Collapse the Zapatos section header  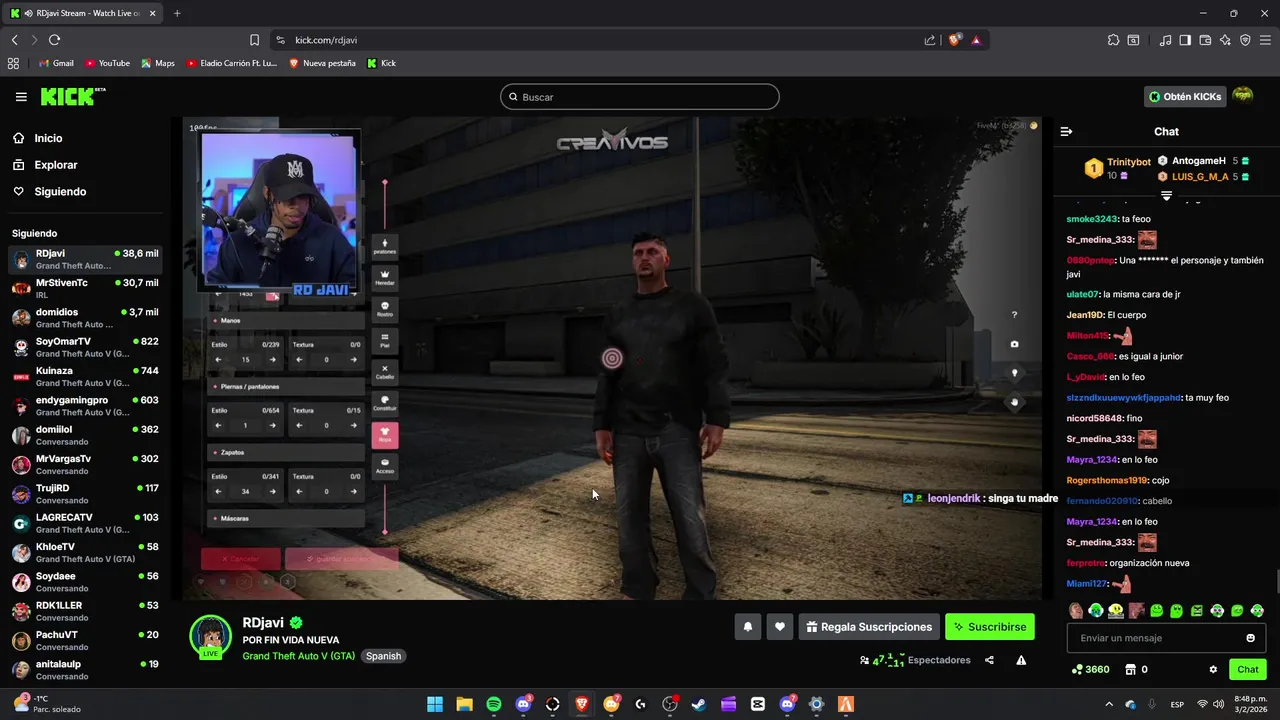(286, 453)
